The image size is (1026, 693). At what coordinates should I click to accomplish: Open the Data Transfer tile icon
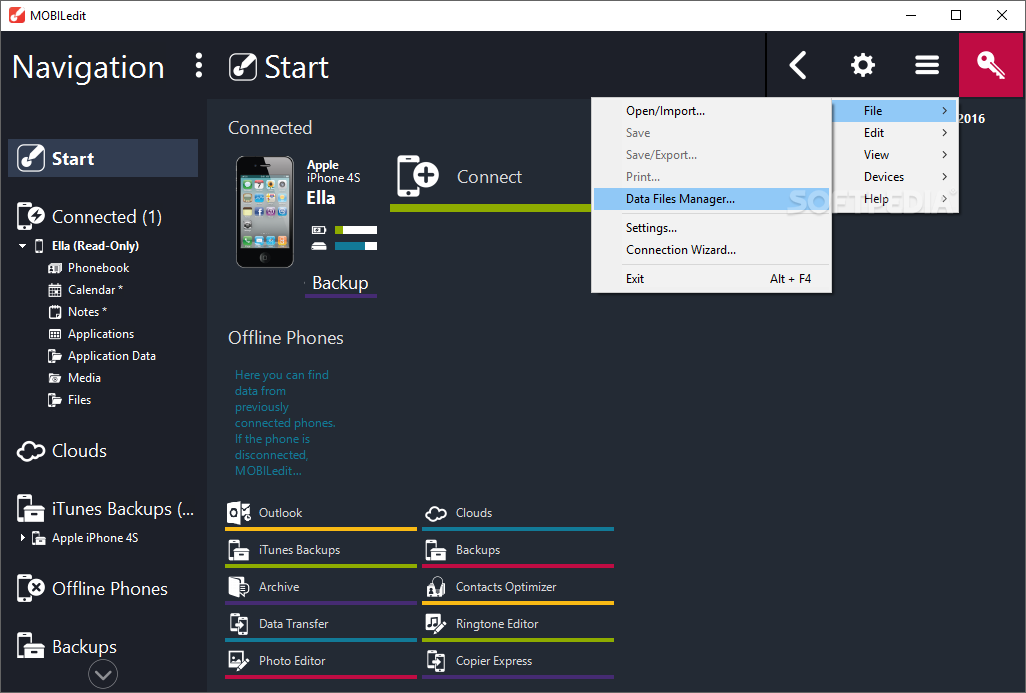[x=239, y=624]
